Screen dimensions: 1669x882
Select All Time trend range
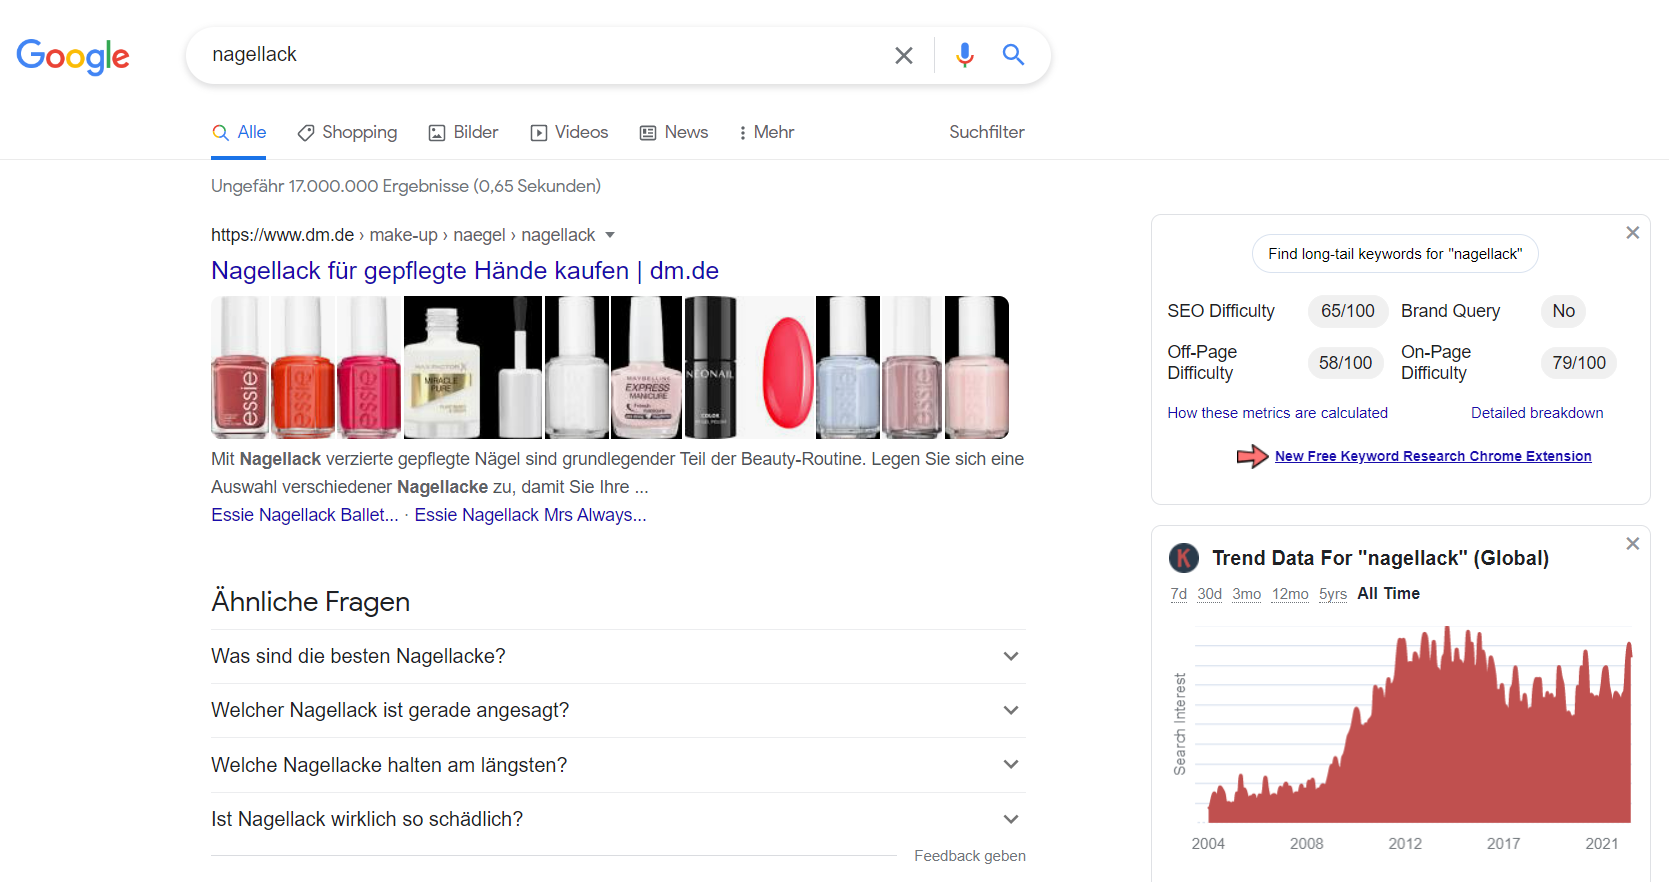1388,594
